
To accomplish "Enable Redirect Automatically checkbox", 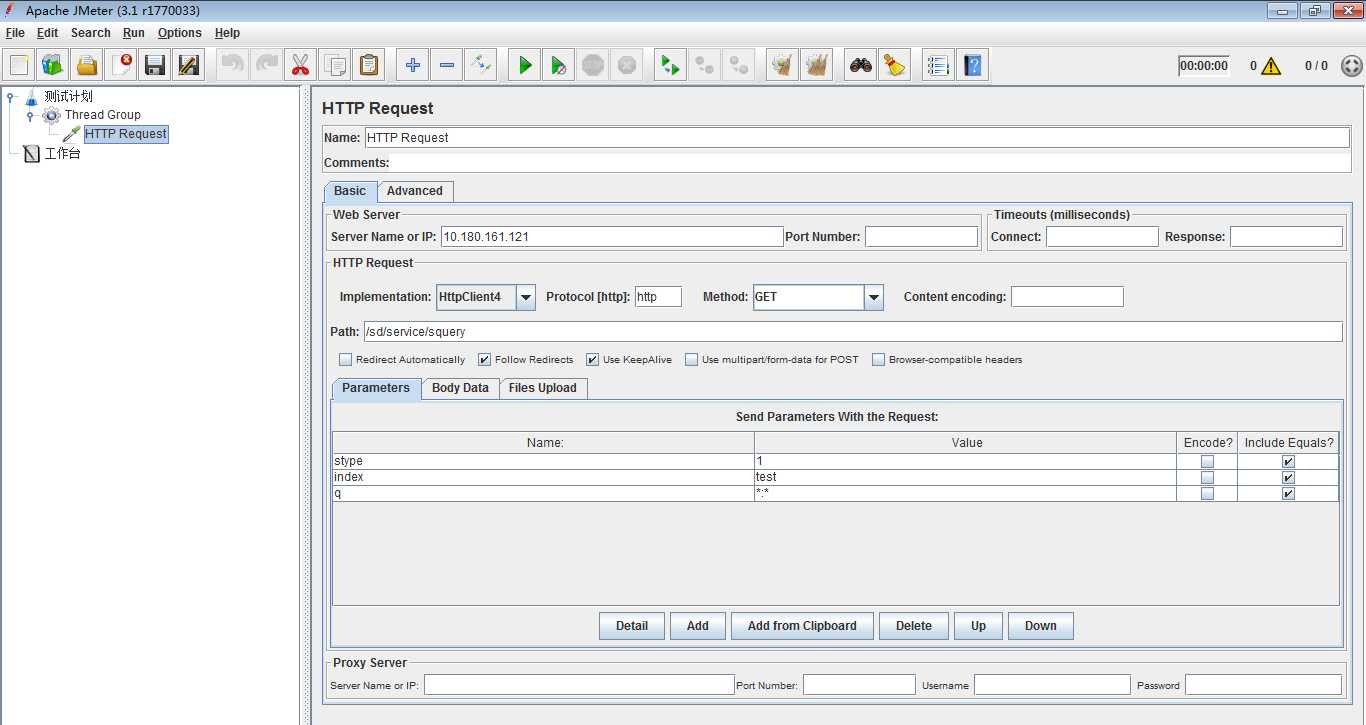I will point(346,359).
